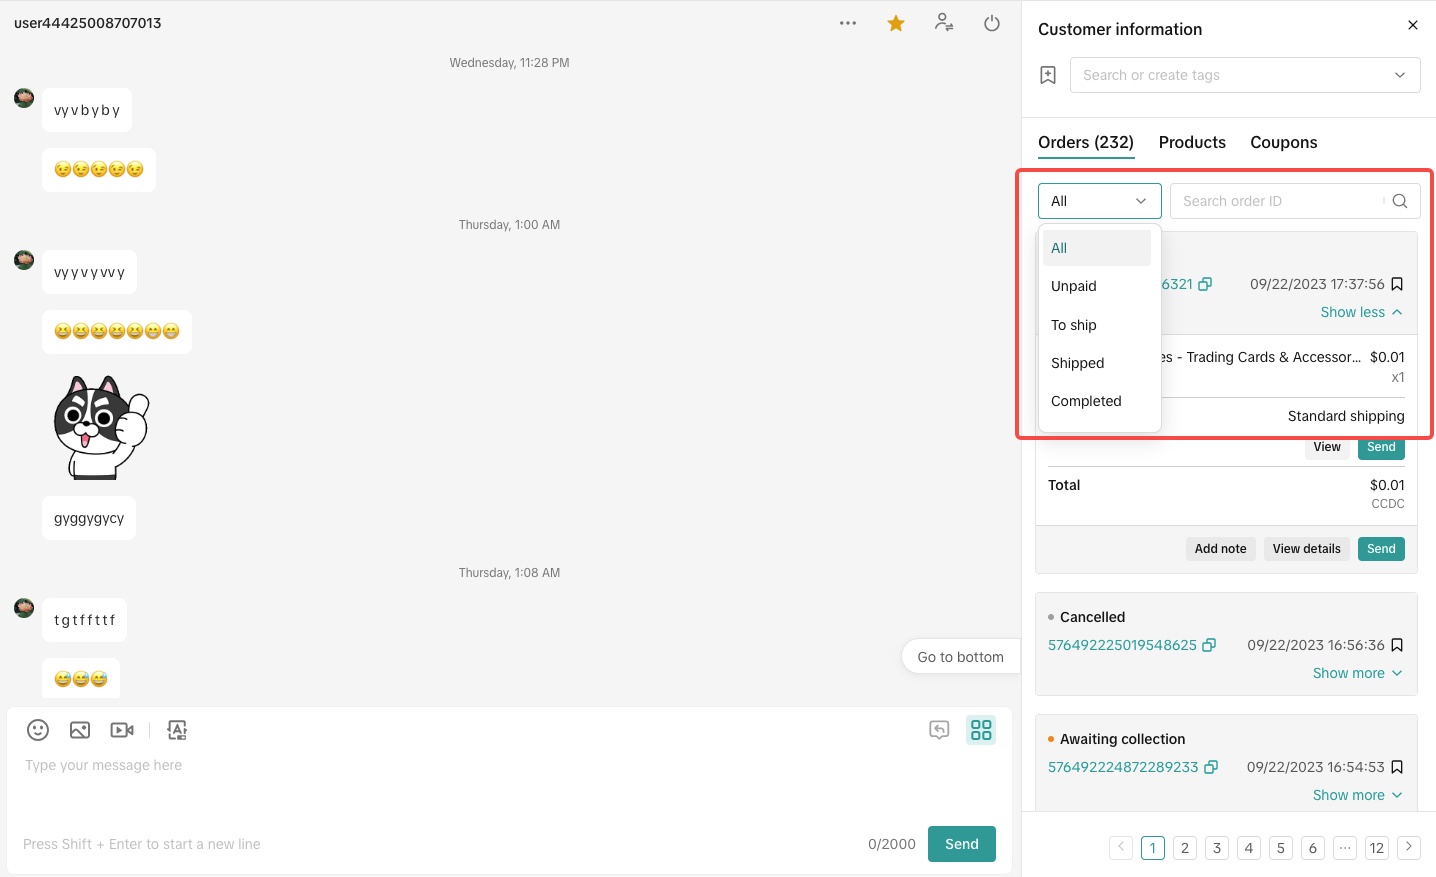This screenshot has height=877, width=1436.
Task: Click the Add note button
Action: click(1220, 549)
